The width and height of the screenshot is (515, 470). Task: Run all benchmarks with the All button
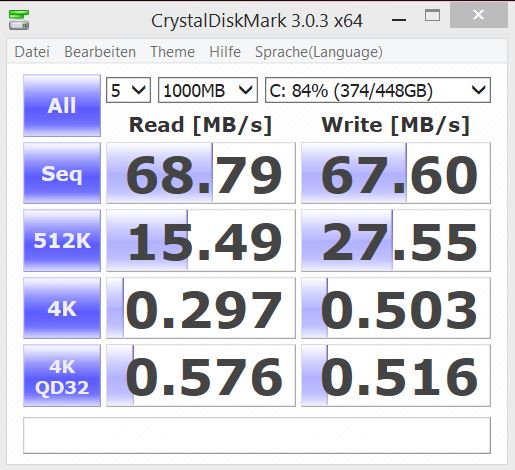pos(62,105)
